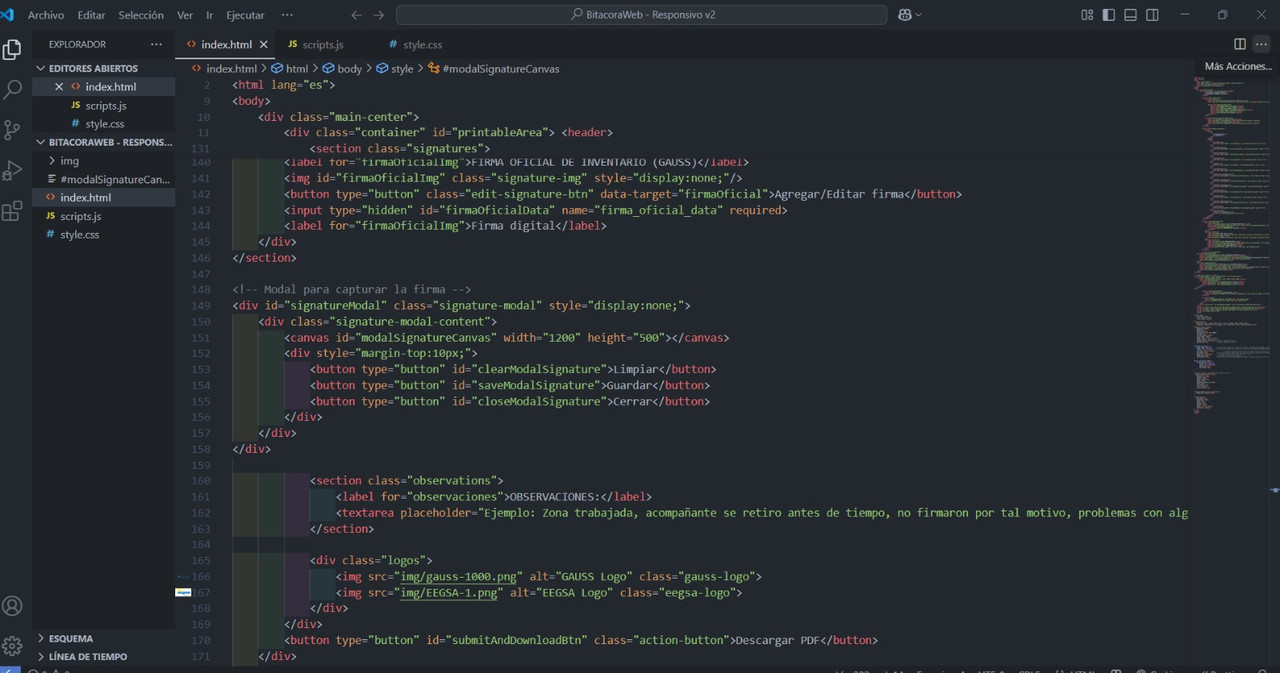This screenshot has height=673, width=1280.
Task: Click the "OBSERVACIONES:" label text in code
Action: 555,497
